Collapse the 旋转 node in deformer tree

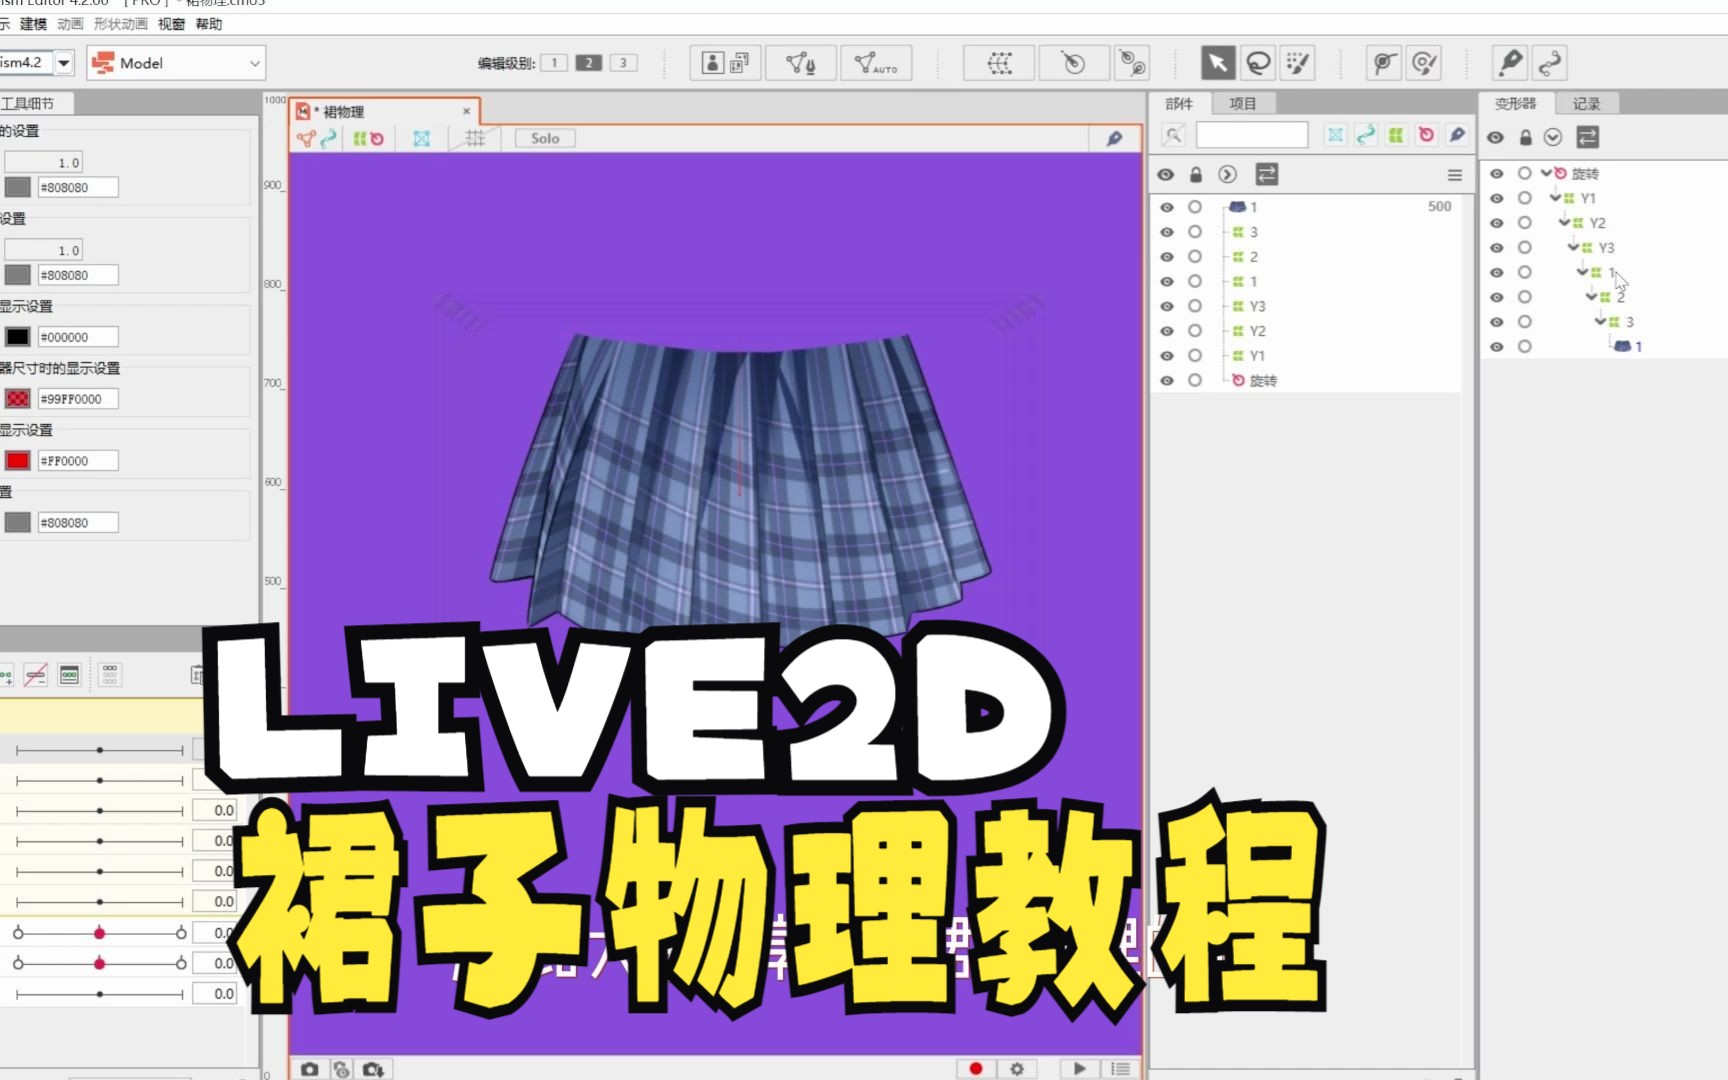1546,172
